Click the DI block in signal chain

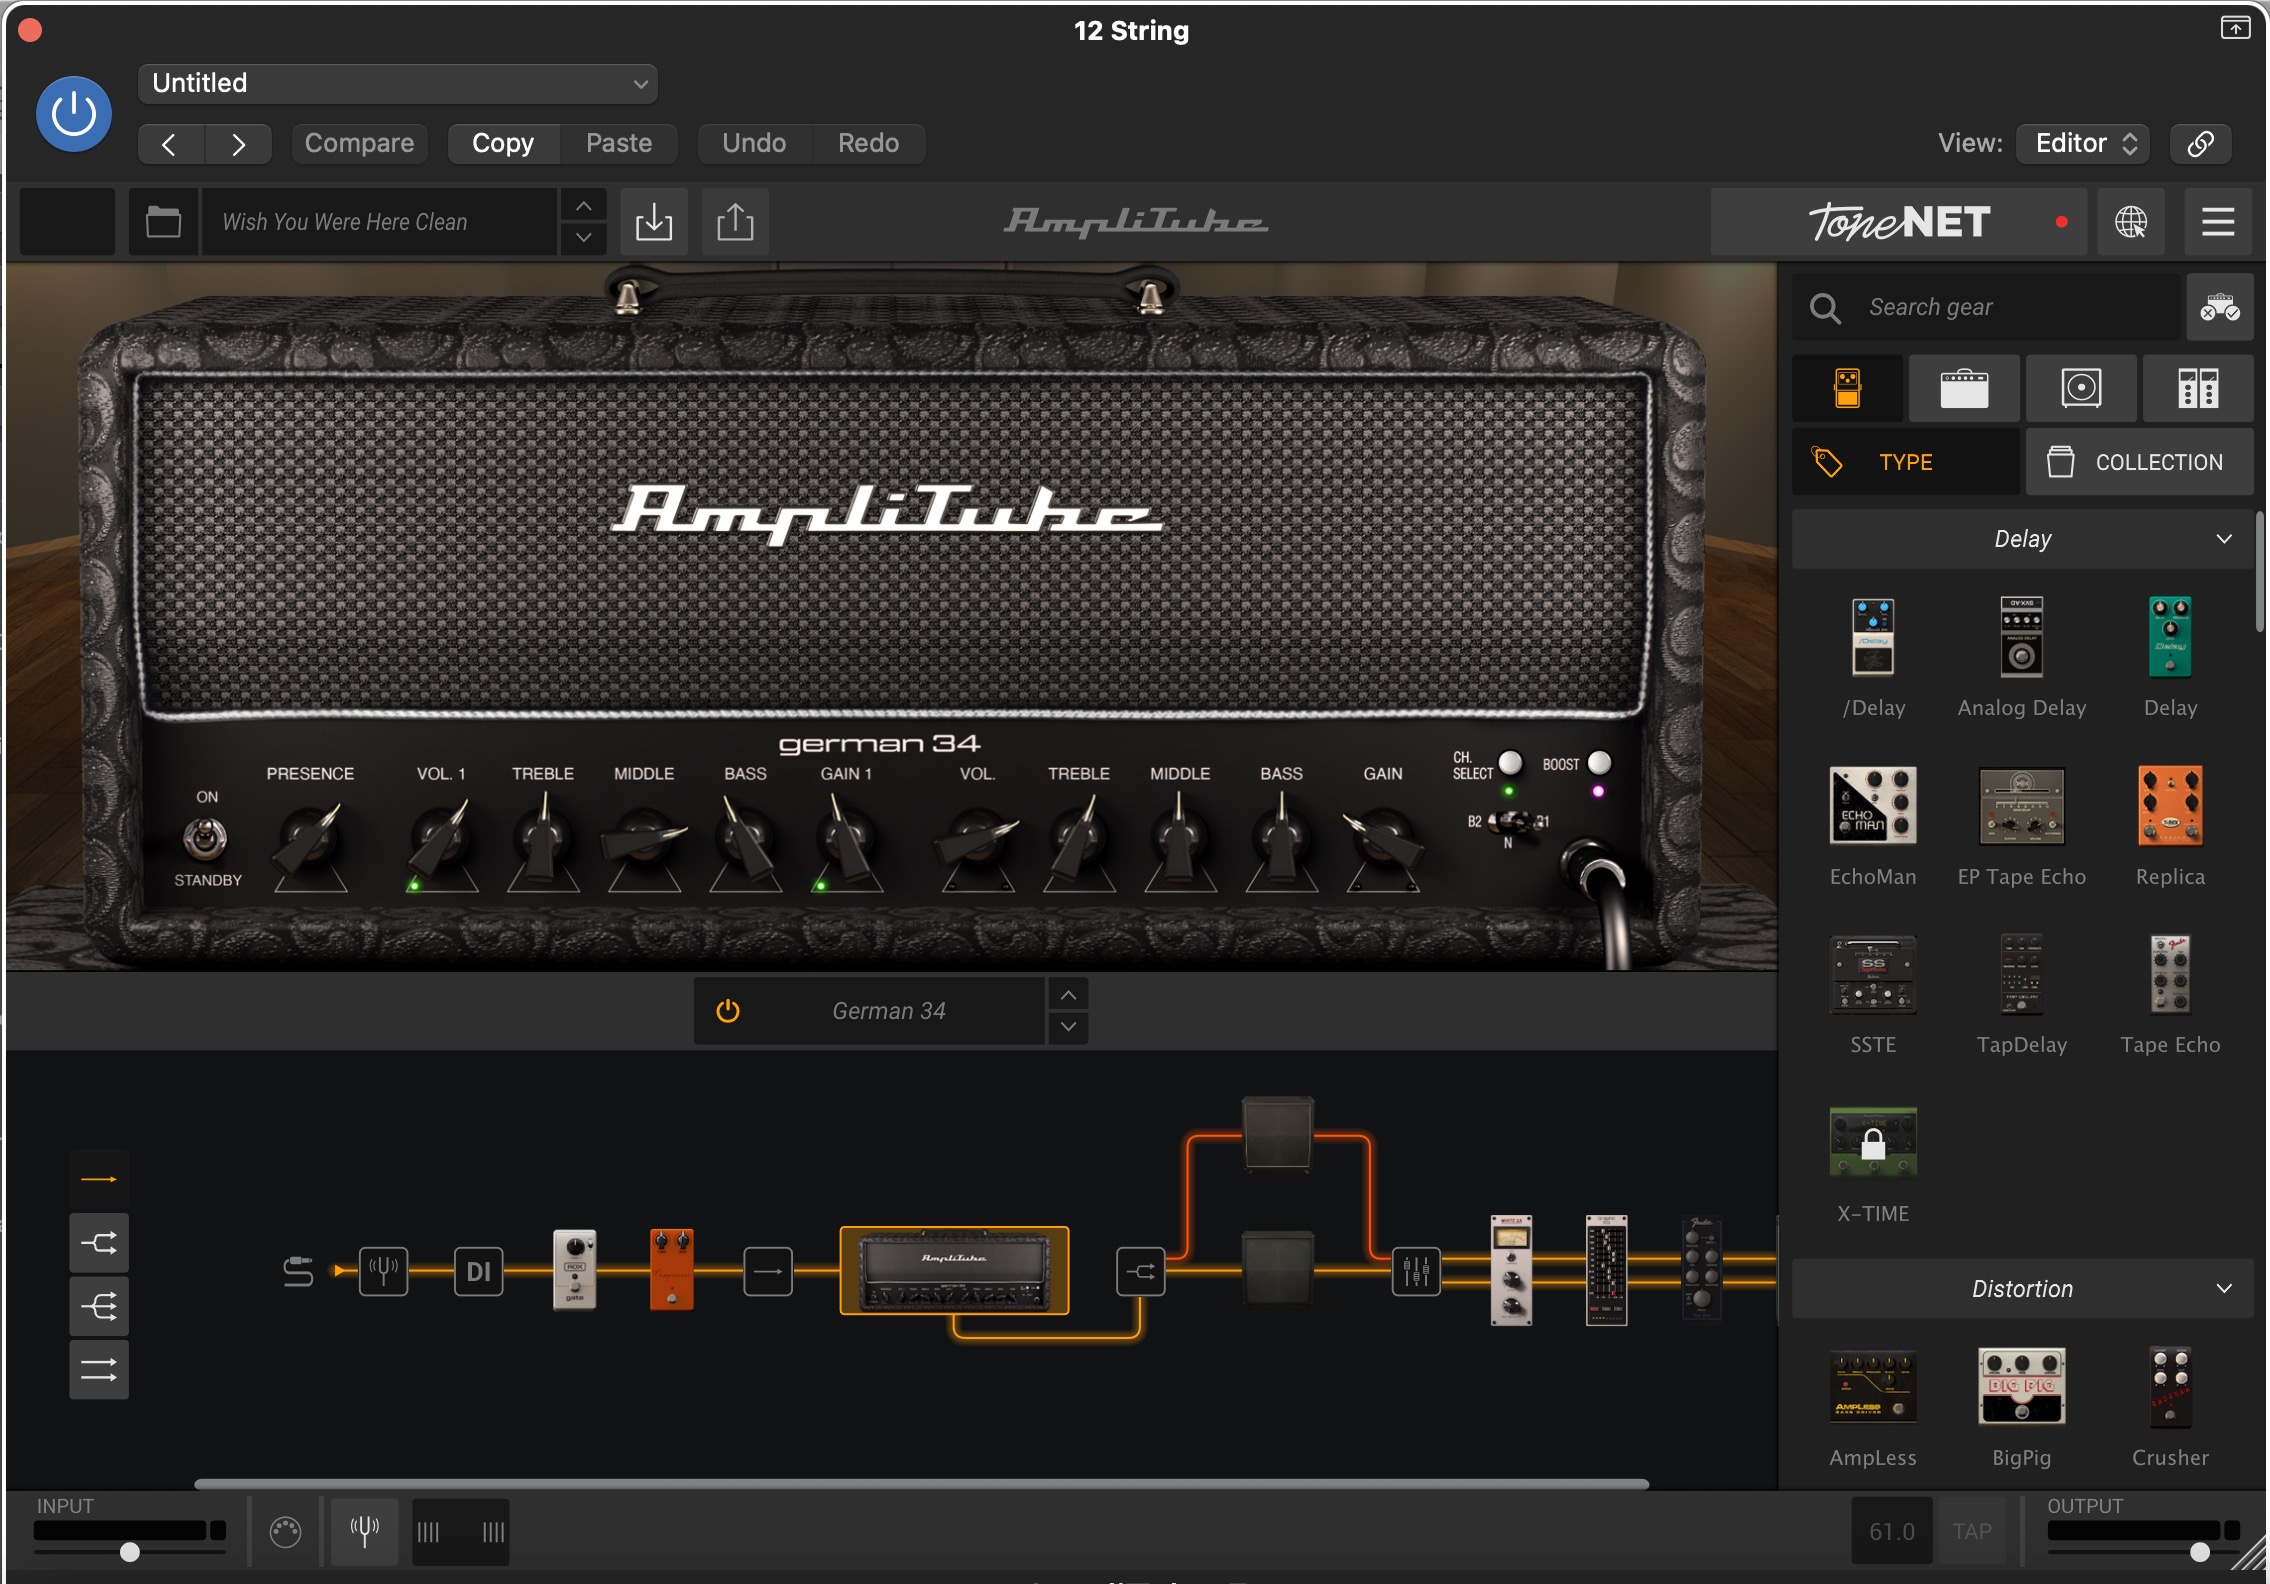pyautogui.click(x=478, y=1271)
